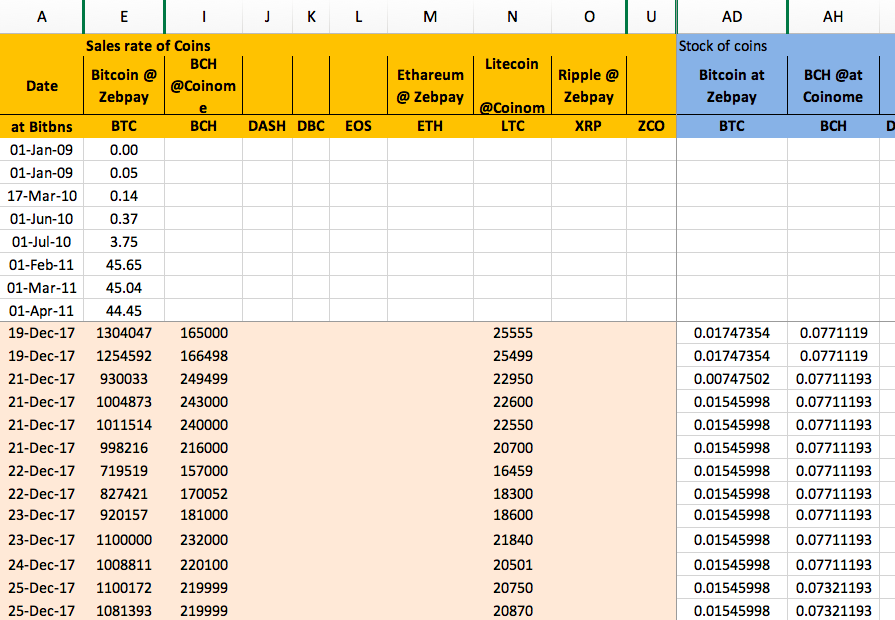Select the 'Date' header cell
The image size is (895, 620).
[42, 86]
